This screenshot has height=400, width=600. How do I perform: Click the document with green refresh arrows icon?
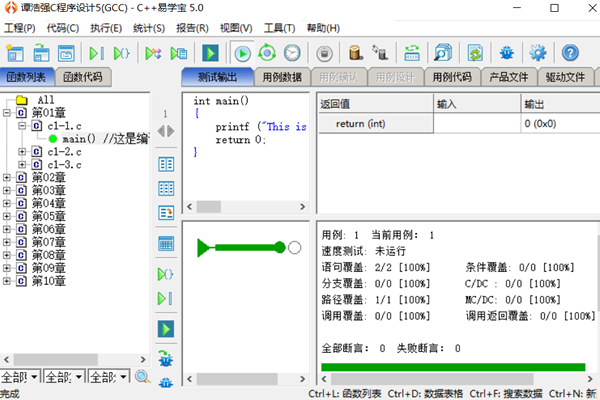tap(475, 53)
